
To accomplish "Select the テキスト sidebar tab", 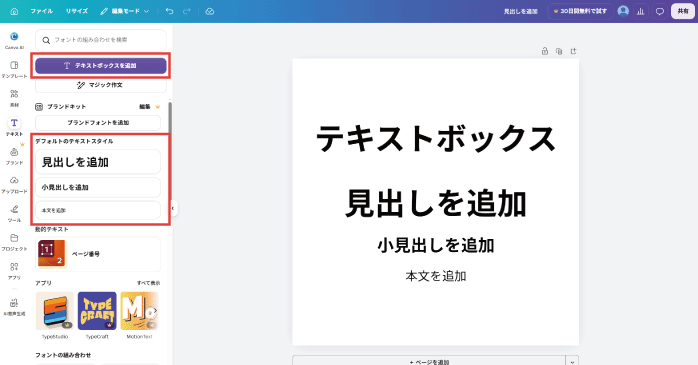I will click(x=14, y=127).
